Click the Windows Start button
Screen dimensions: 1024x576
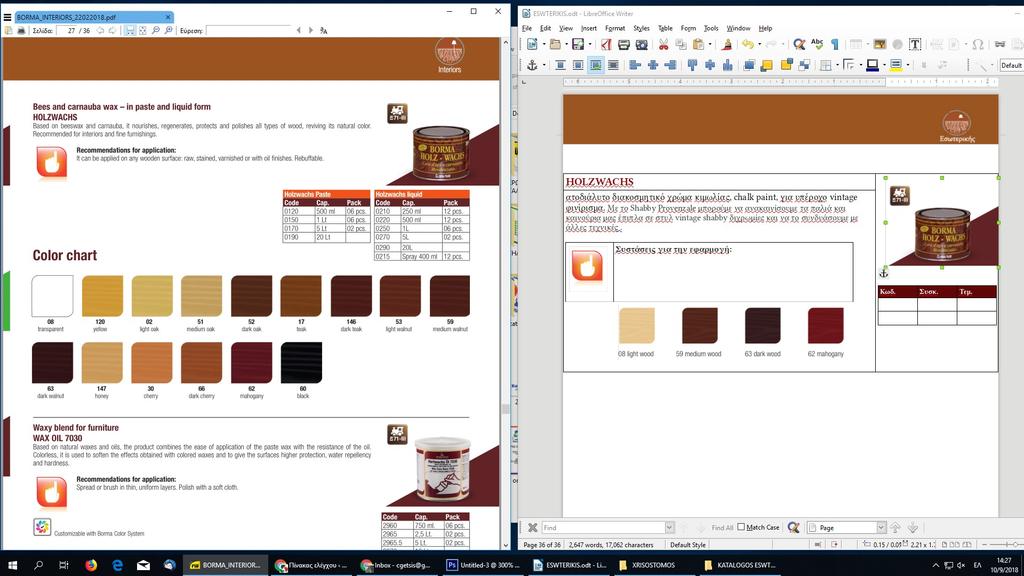[x=12, y=565]
